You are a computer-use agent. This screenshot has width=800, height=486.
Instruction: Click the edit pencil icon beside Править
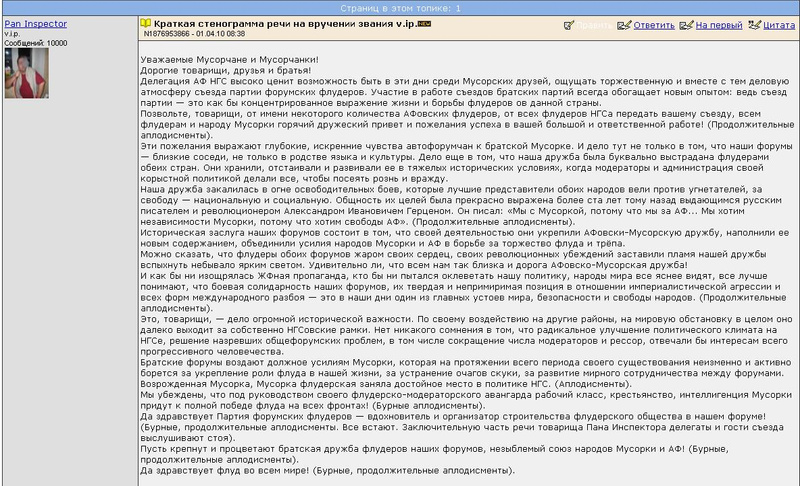point(569,25)
